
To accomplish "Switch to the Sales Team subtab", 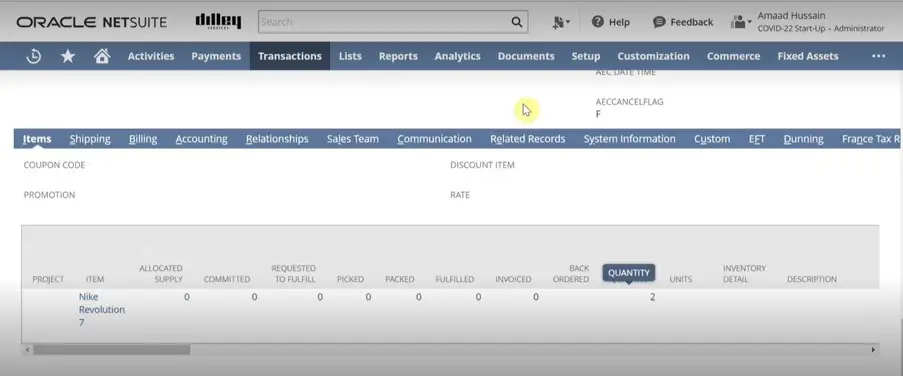I will [353, 139].
